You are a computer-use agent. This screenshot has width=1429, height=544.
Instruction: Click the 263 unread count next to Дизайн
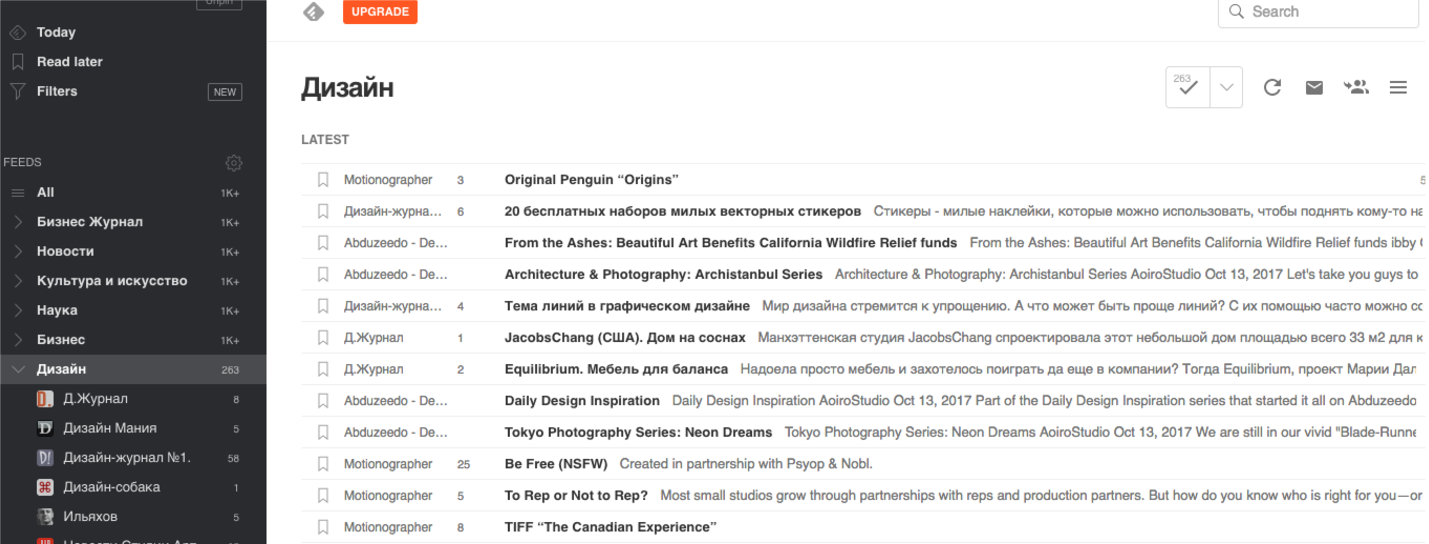coord(230,370)
